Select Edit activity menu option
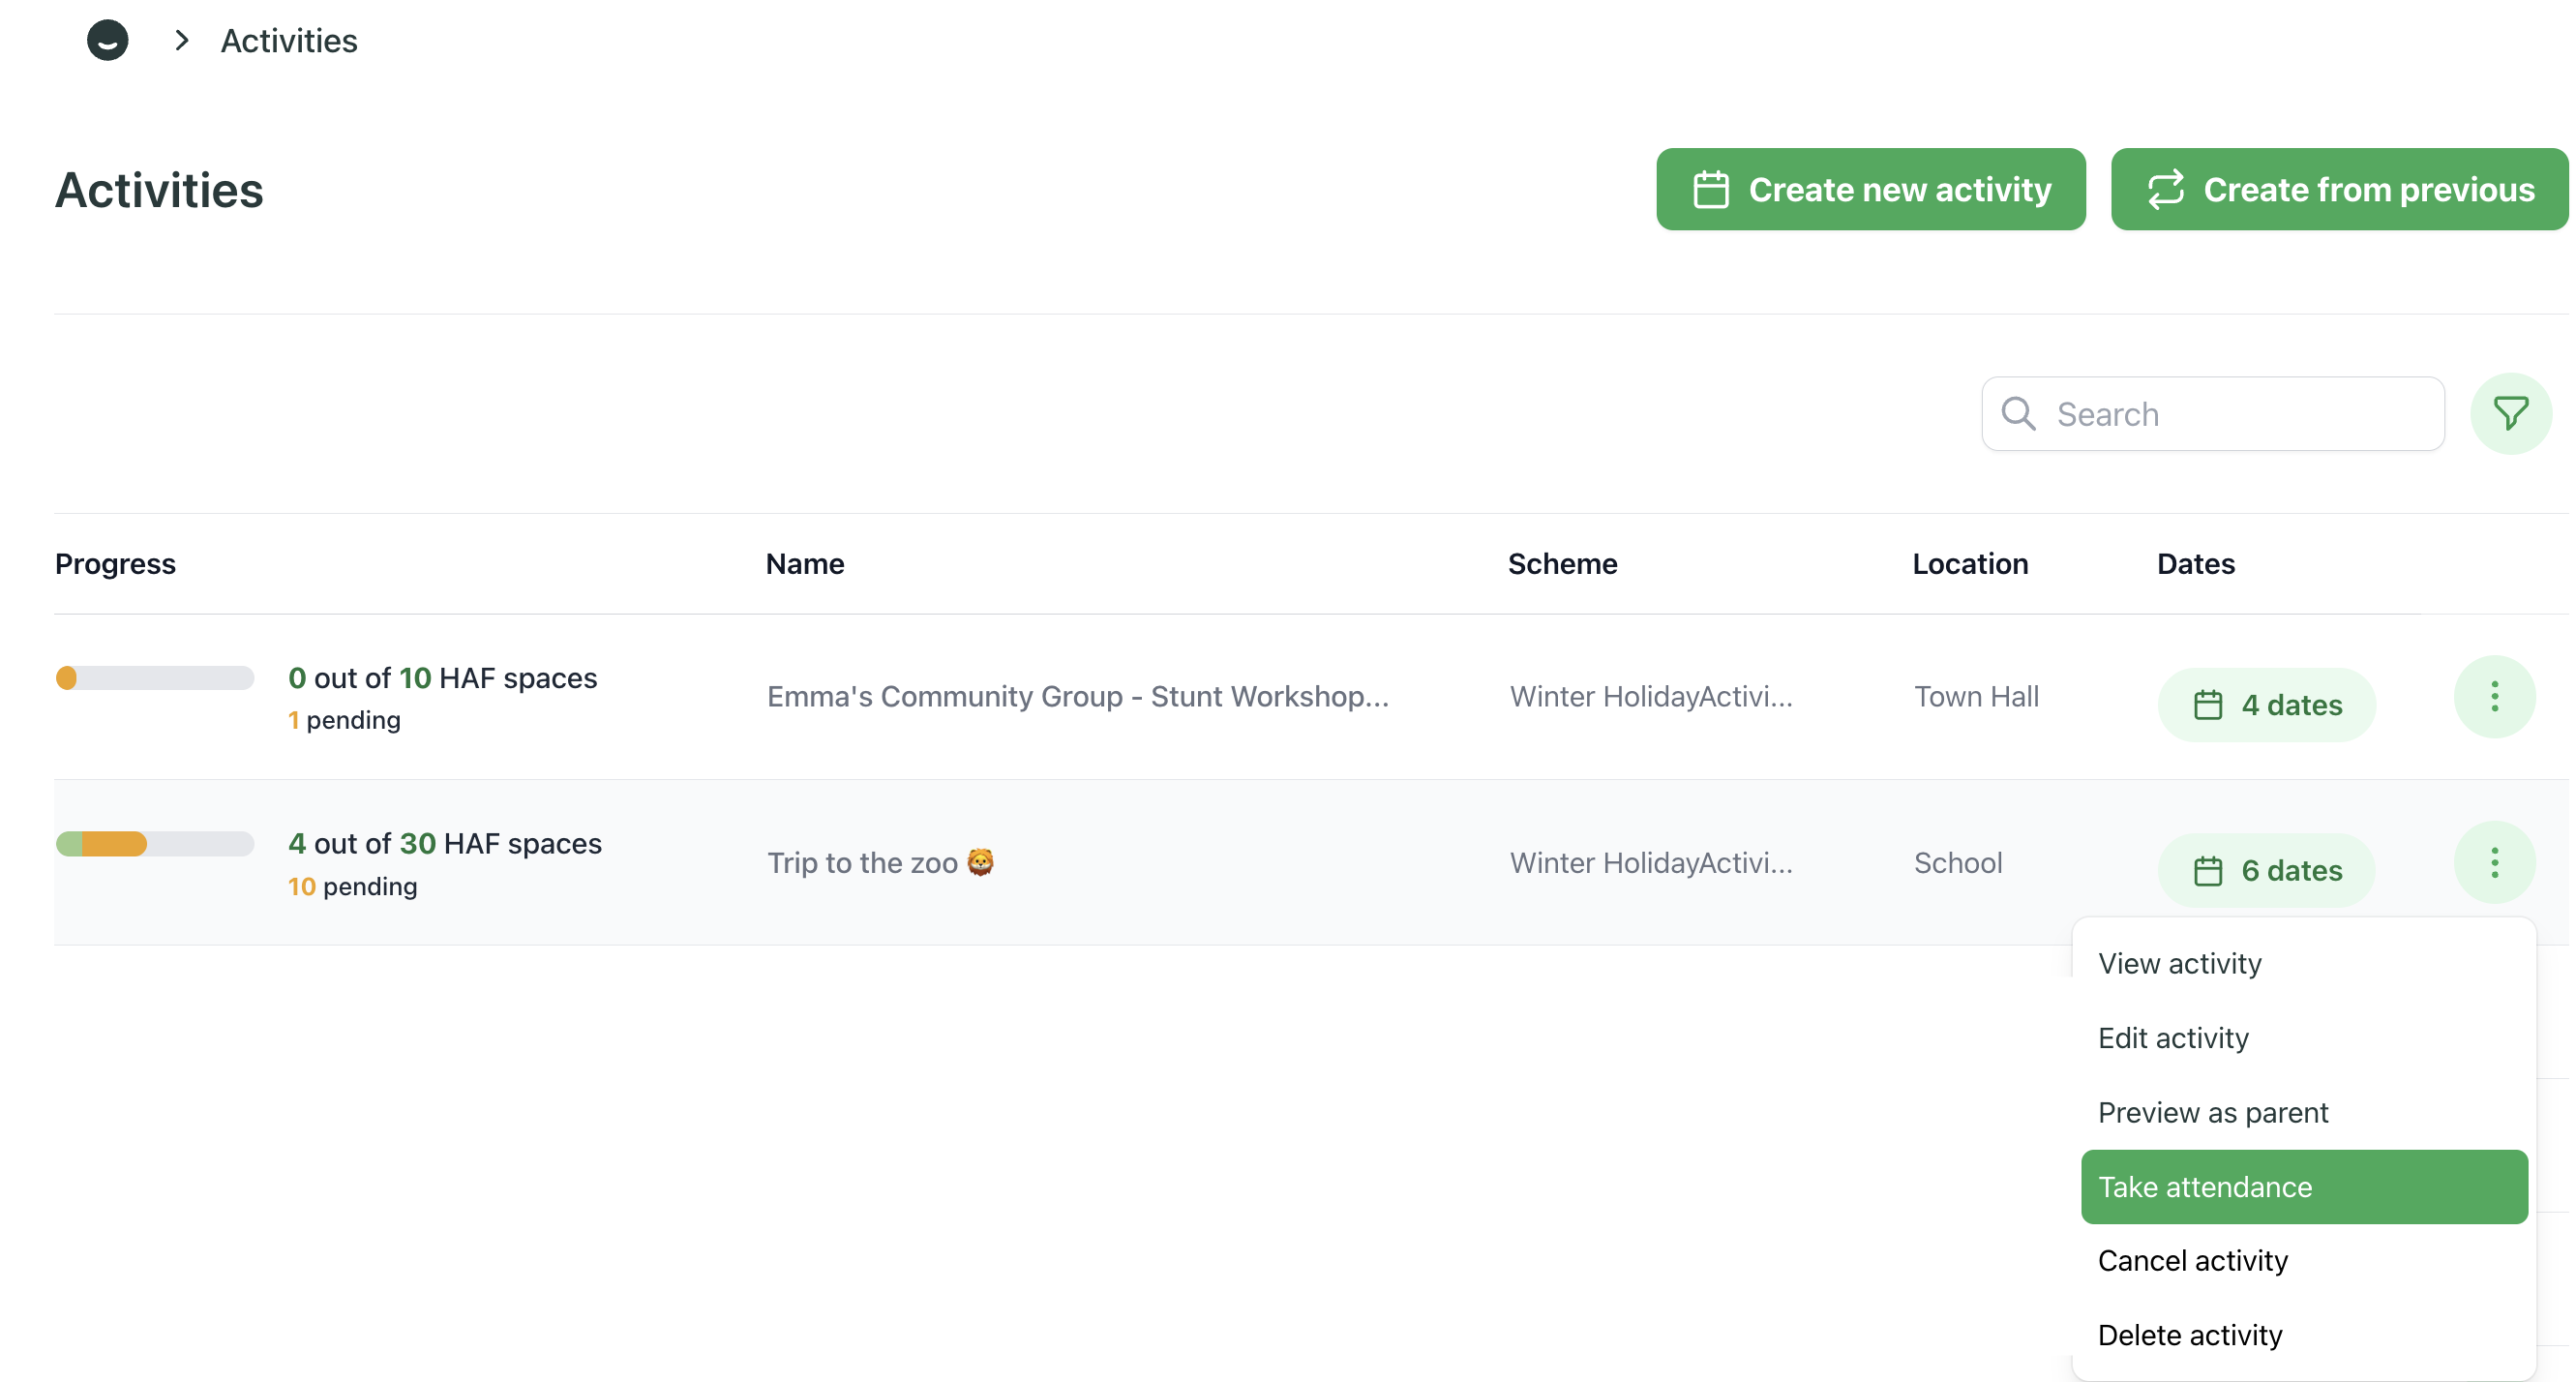The image size is (2576, 1382). 2172,1038
